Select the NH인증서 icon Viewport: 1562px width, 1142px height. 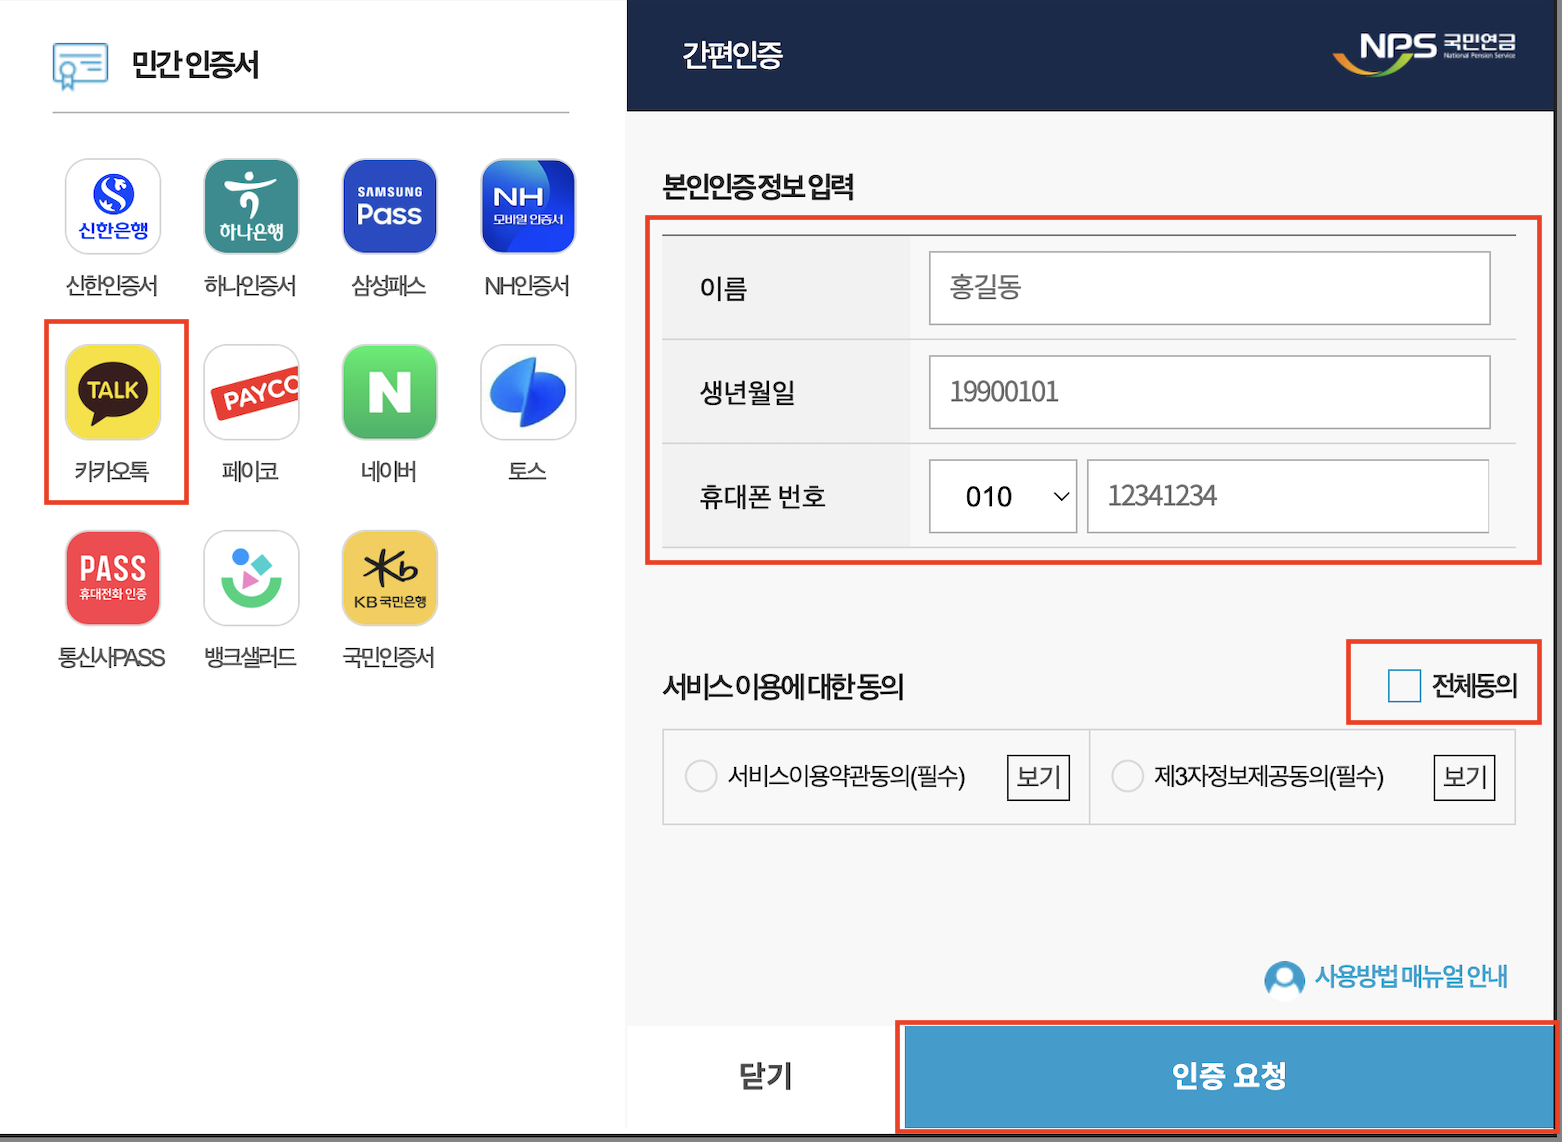pos(527,207)
